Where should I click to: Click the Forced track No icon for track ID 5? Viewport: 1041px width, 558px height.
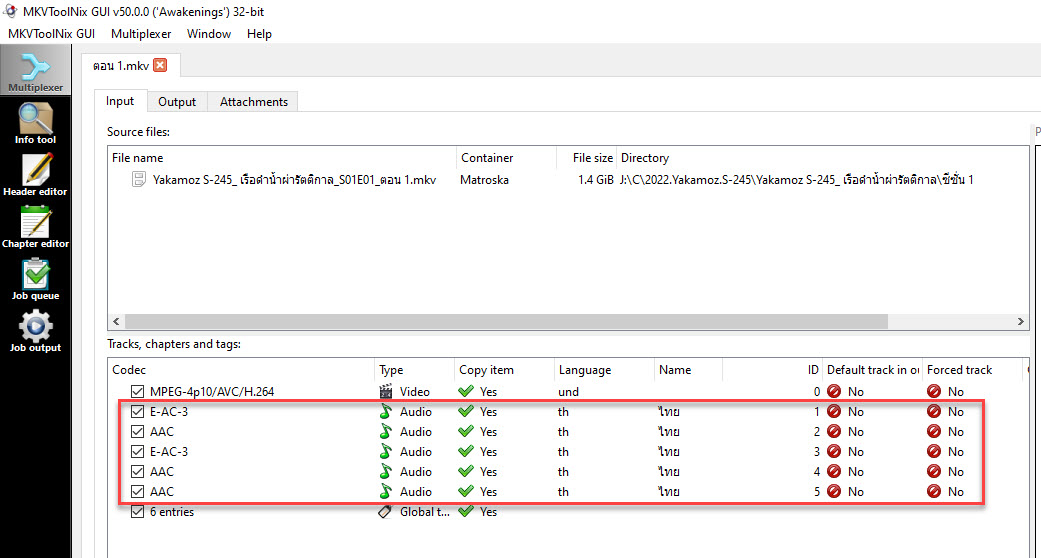[x=934, y=492]
